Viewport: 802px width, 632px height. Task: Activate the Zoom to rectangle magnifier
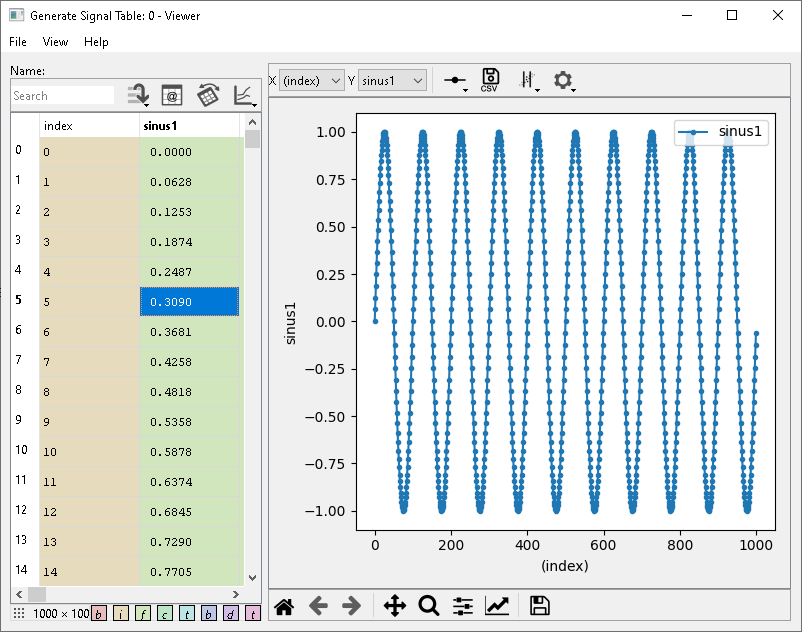point(429,605)
